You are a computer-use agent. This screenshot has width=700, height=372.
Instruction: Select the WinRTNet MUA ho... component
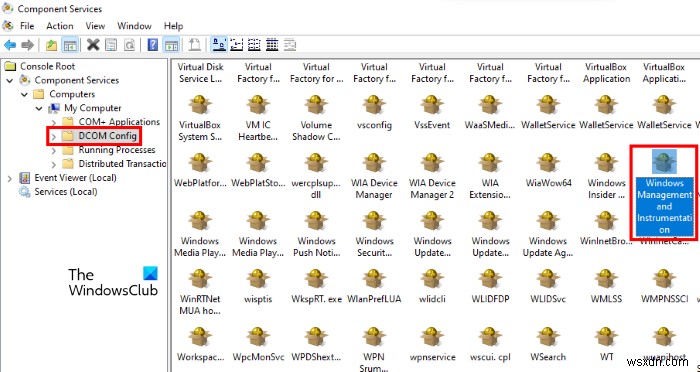[x=200, y=292]
